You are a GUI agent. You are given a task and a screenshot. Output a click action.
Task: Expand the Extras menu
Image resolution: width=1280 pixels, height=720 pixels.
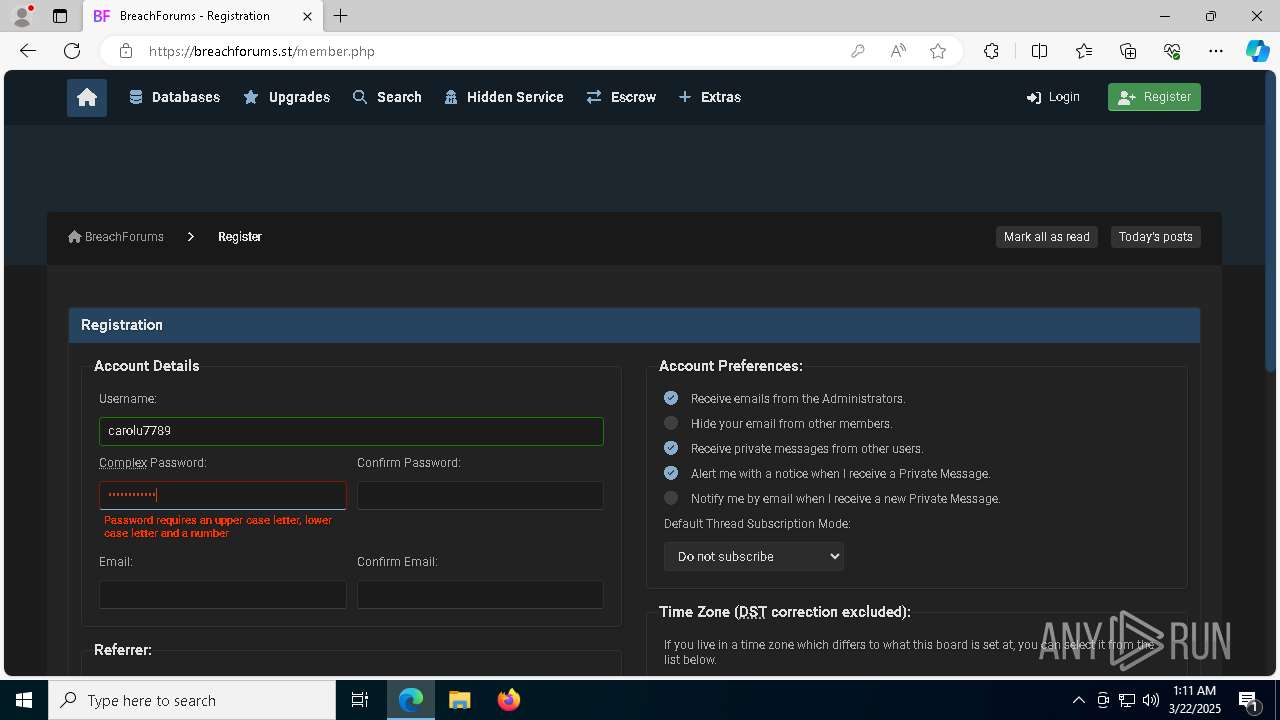click(x=709, y=97)
